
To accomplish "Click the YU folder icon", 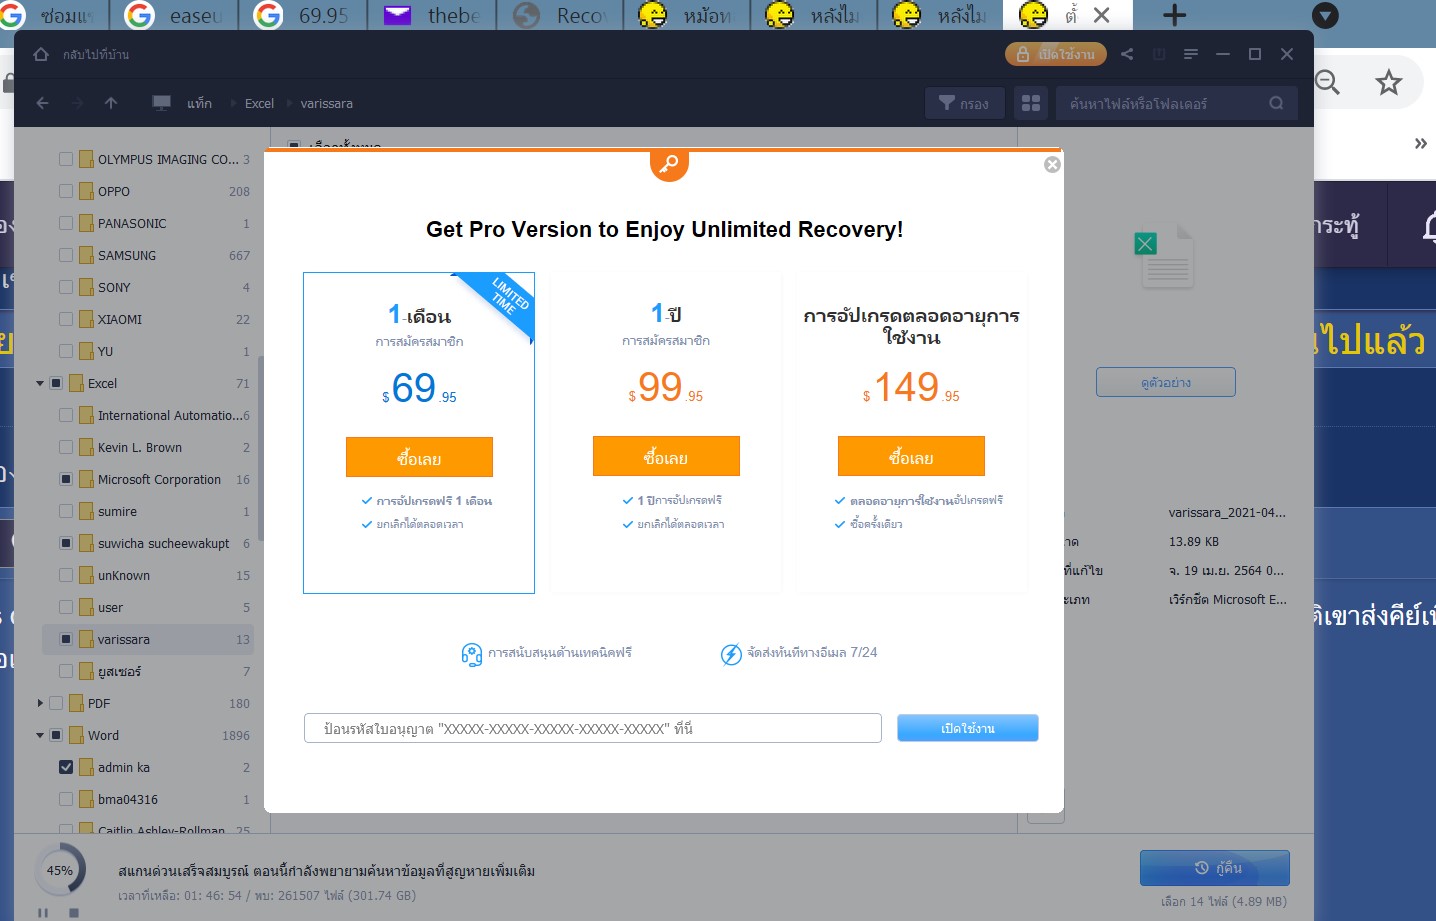I will point(86,351).
